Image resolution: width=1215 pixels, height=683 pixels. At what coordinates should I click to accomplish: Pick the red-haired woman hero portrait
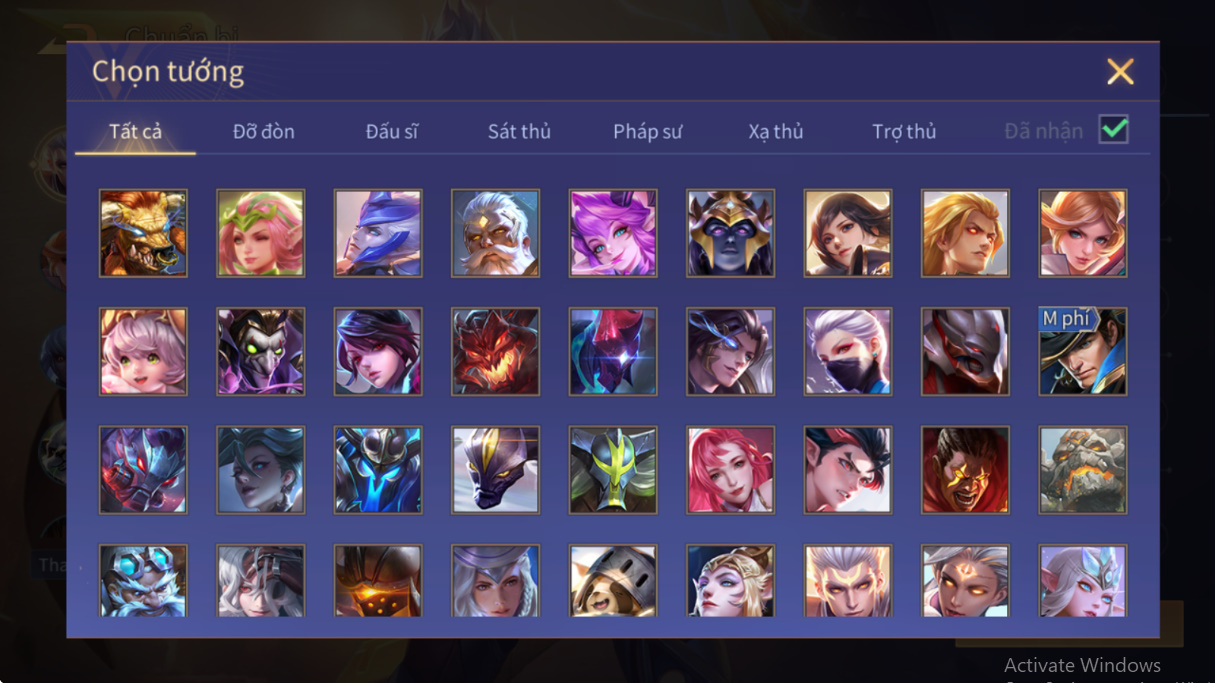tap(730, 470)
